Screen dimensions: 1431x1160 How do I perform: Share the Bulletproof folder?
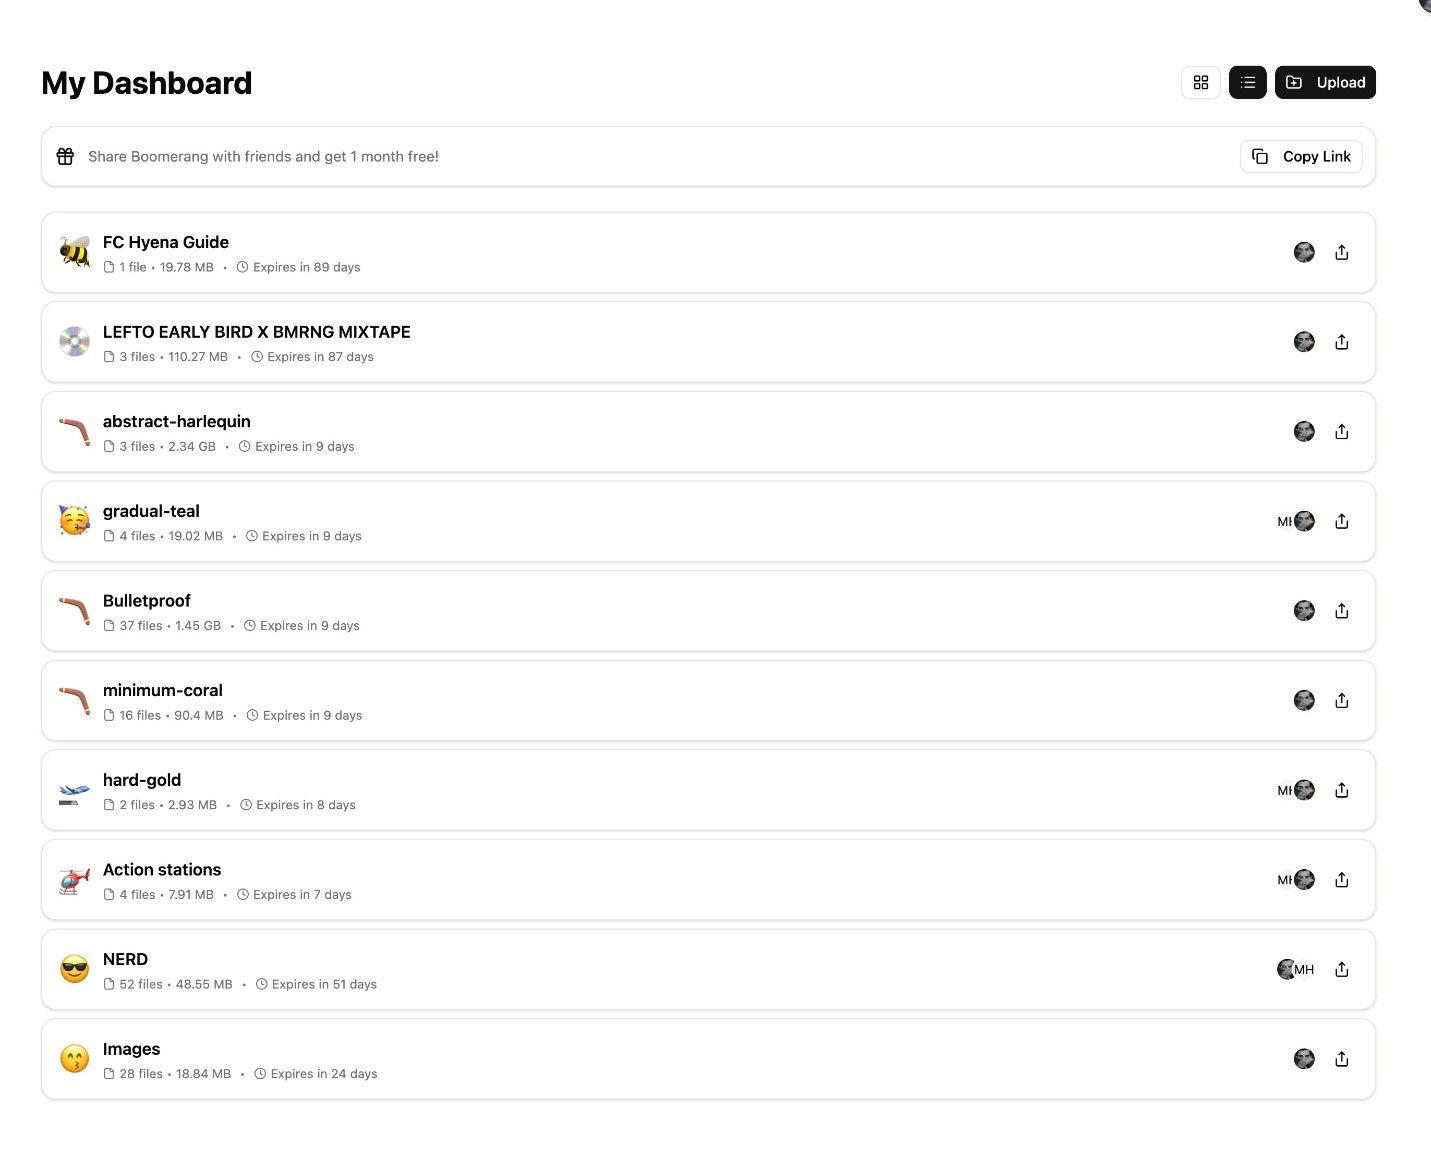tap(1341, 610)
